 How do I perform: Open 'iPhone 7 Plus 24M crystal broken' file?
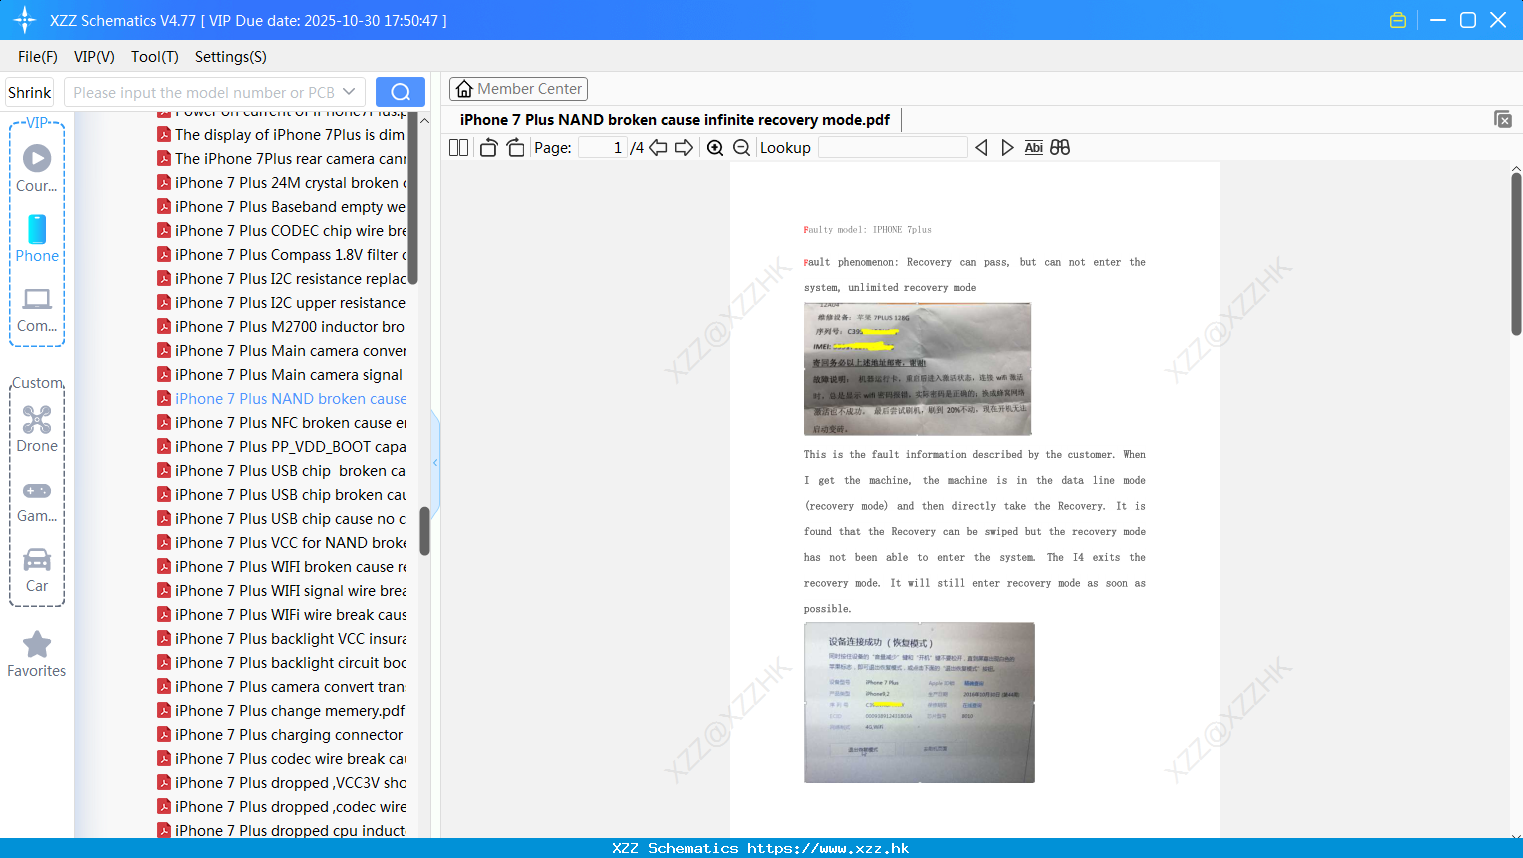point(281,183)
